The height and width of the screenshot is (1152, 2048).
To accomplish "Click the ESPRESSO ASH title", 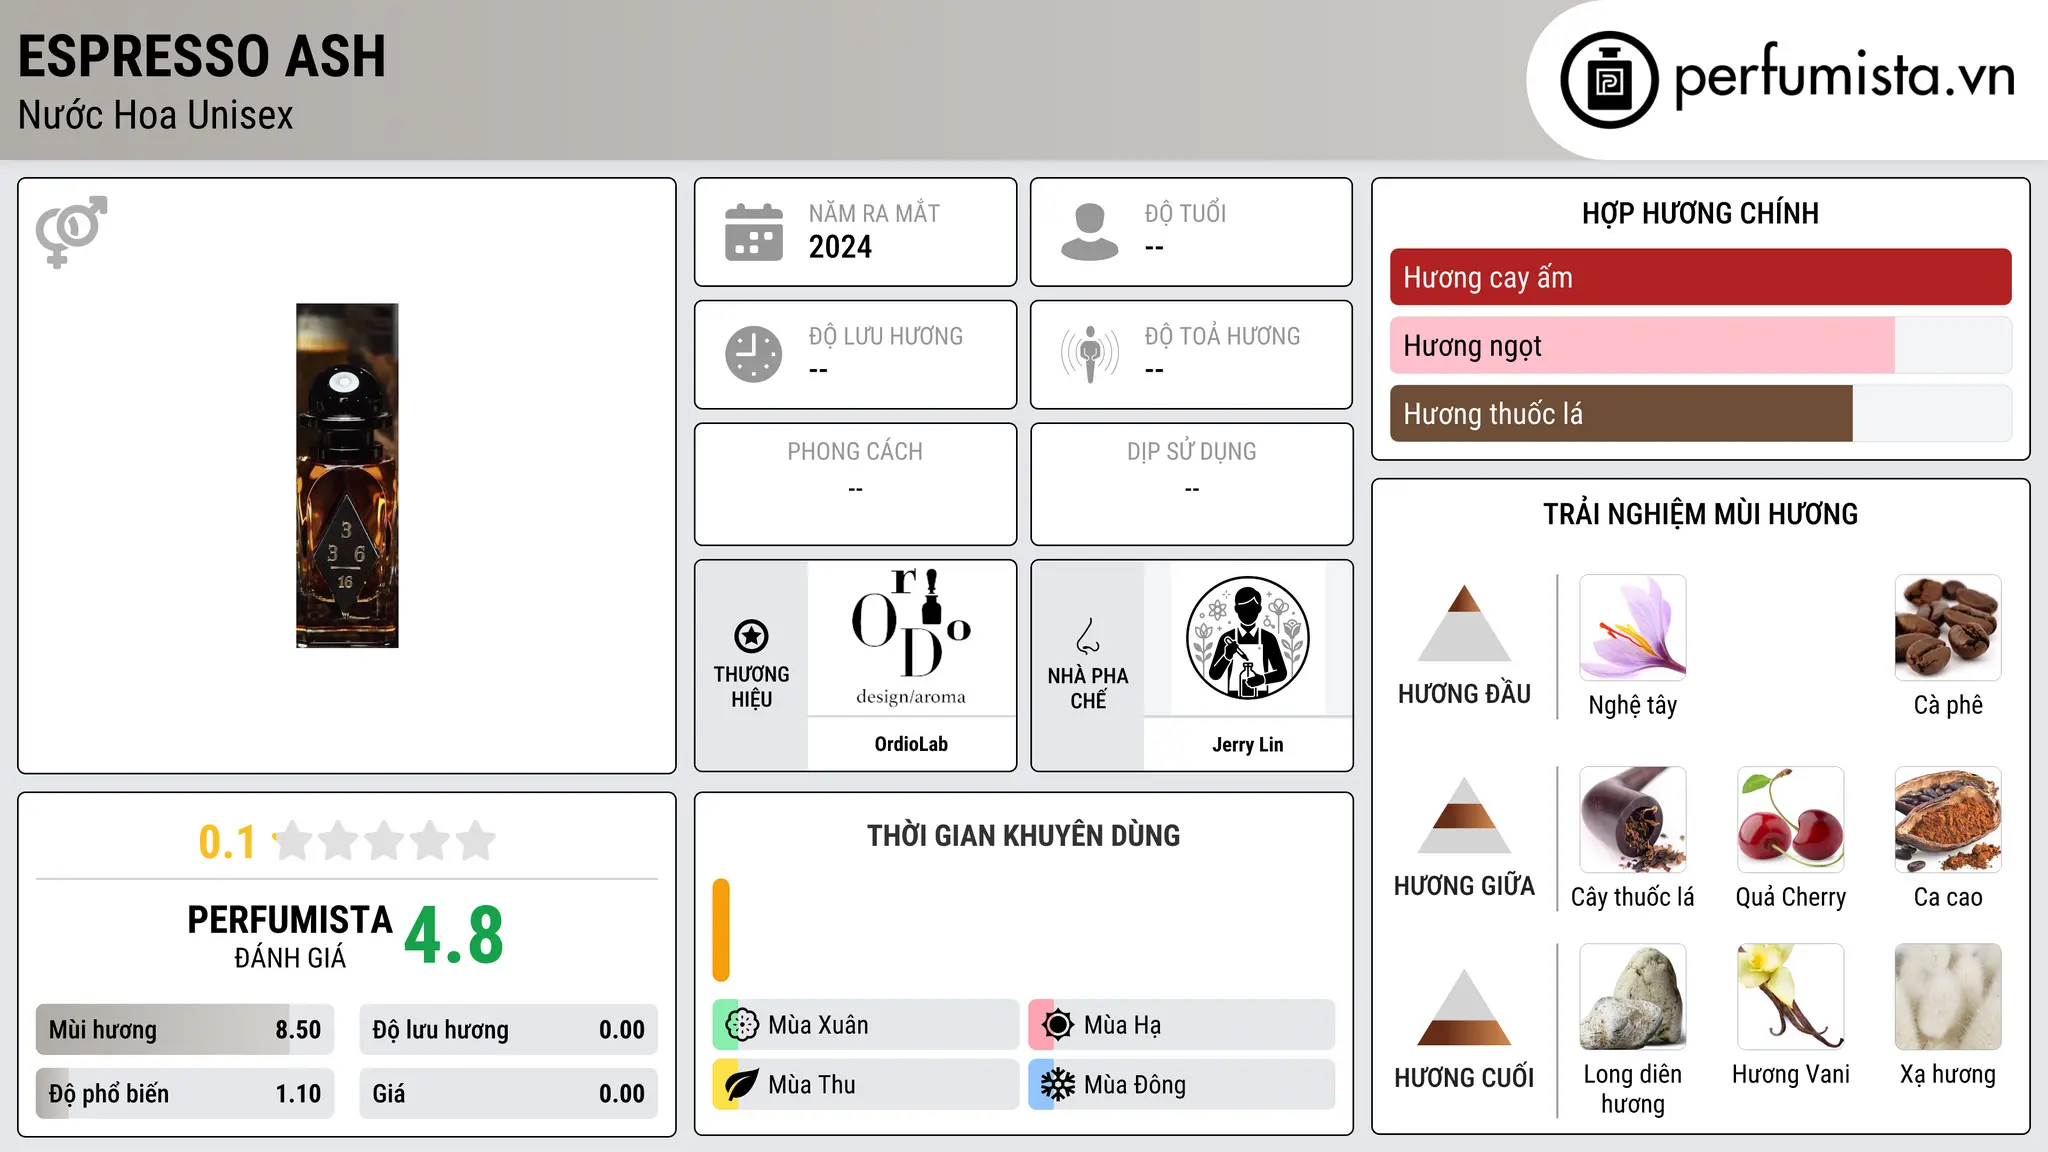I will pyautogui.click(x=202, y=56).
